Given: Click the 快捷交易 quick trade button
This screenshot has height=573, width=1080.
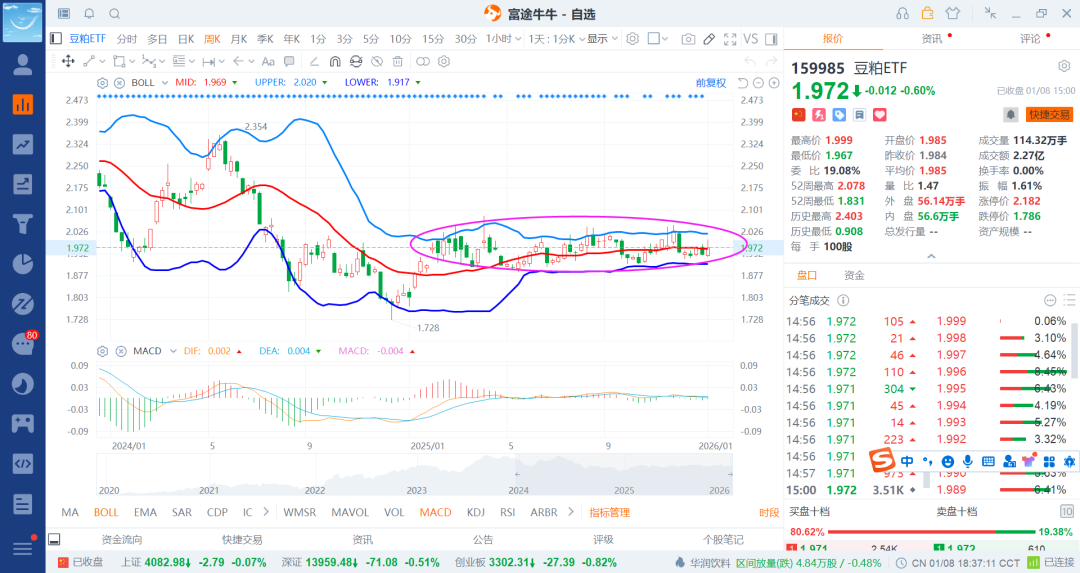Looking at the screenshot, I should point(1049,115).
